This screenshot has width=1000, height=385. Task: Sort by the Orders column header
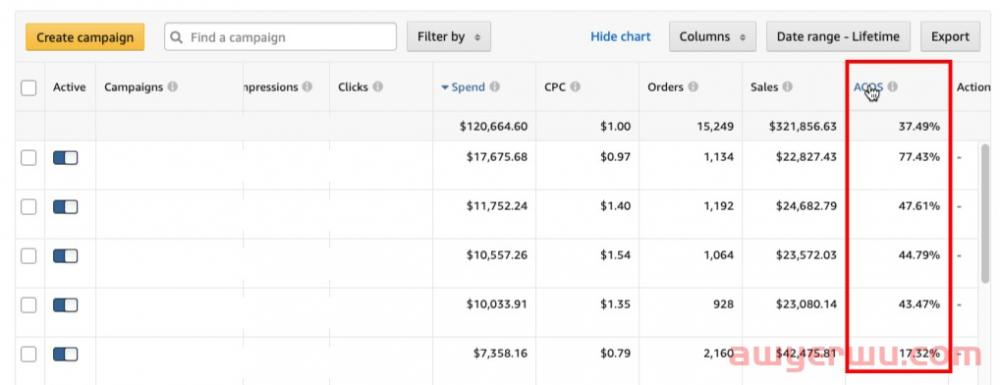coord(665,87)
